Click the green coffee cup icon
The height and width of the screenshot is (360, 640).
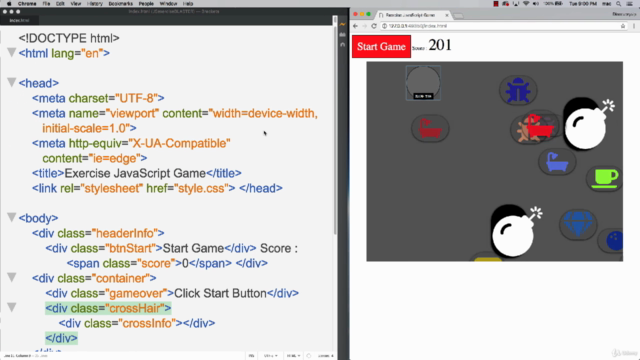[x=606, y=178]
